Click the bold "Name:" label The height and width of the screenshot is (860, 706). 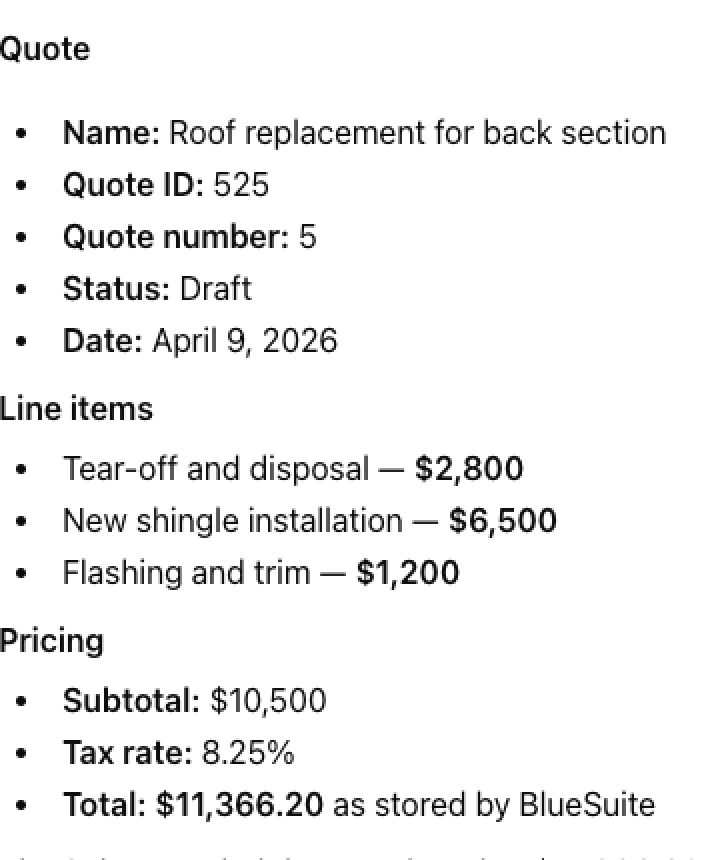coord(111,133)
